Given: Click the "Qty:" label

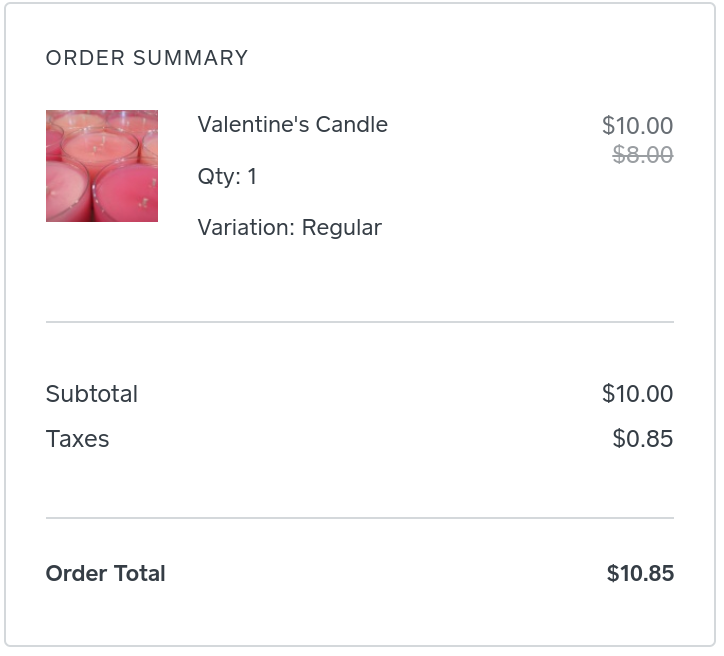Looking at the screenshot, I should (x=219, y=177).
